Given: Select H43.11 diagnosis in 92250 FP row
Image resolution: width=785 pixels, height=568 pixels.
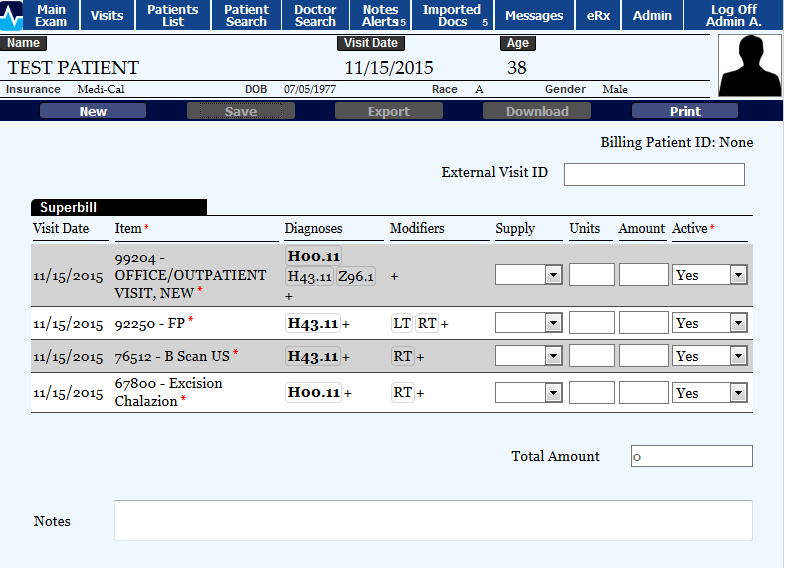Looking at the screenshot, I should 313,323.
